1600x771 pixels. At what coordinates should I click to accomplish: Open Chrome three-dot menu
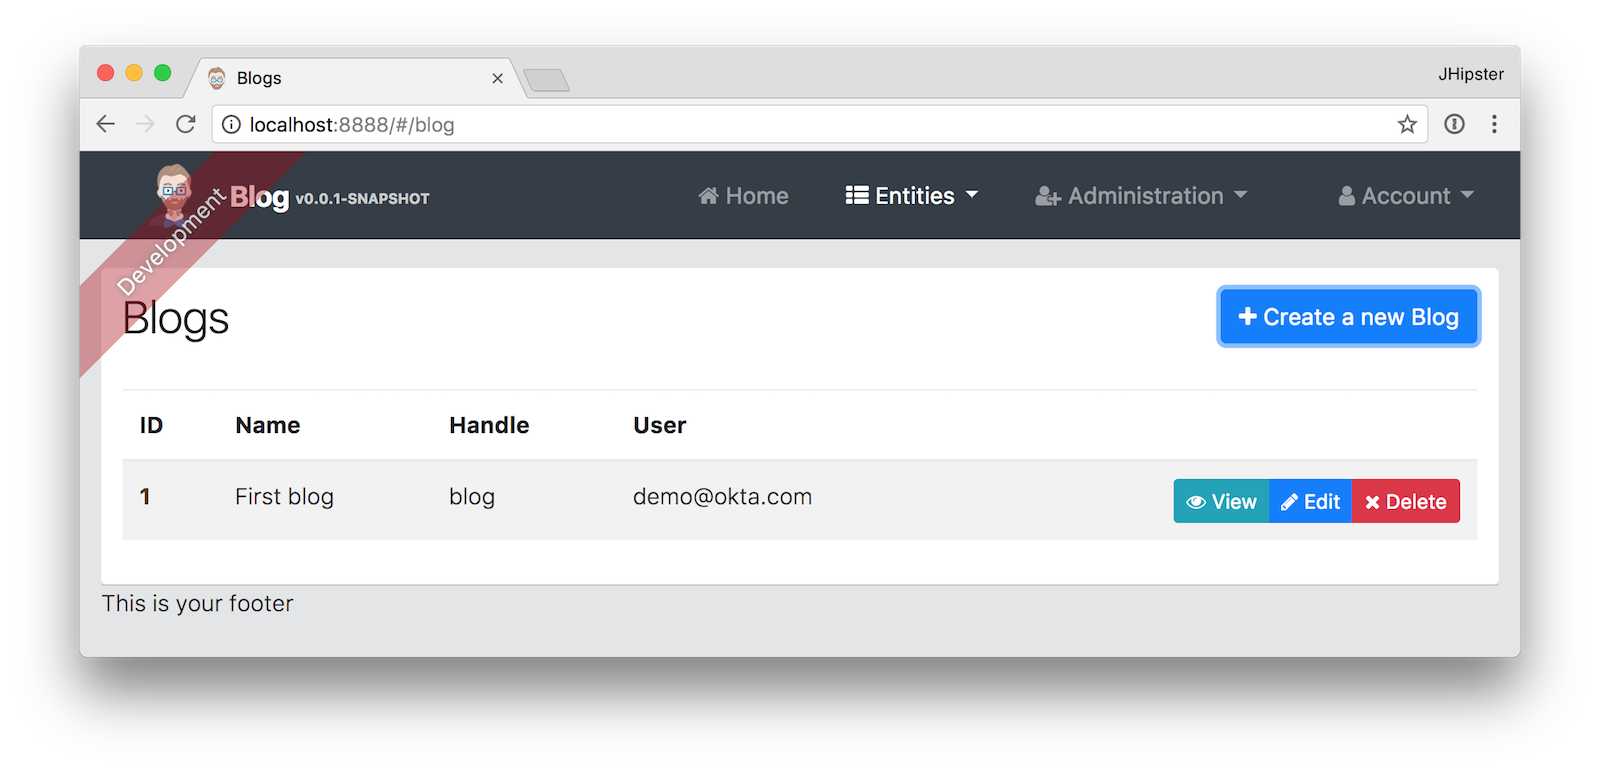point(1494,124)
